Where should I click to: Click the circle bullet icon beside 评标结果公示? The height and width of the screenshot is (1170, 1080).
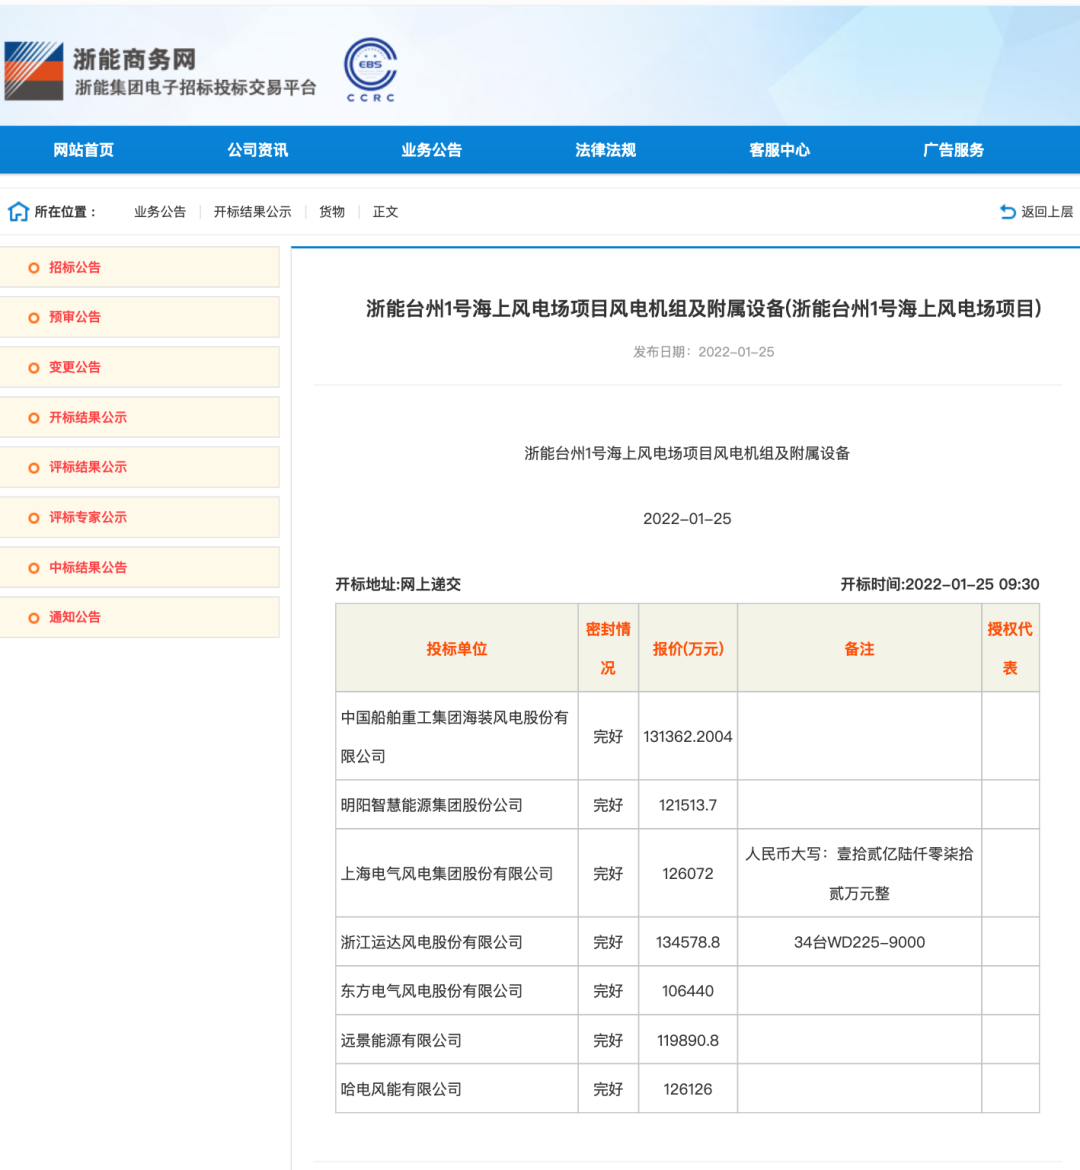34,468
